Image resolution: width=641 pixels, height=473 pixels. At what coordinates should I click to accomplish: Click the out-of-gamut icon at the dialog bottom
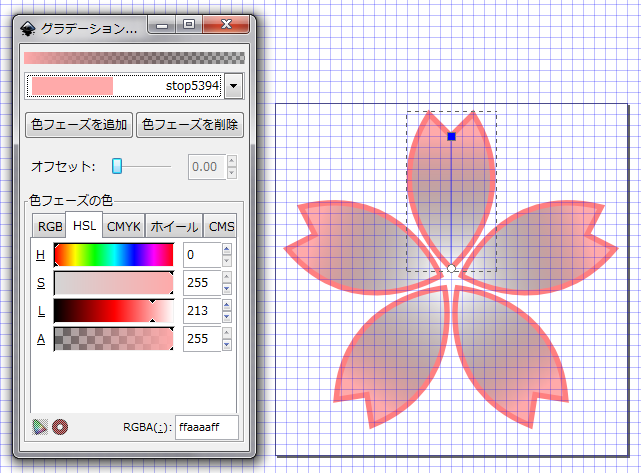coord(60,427)
